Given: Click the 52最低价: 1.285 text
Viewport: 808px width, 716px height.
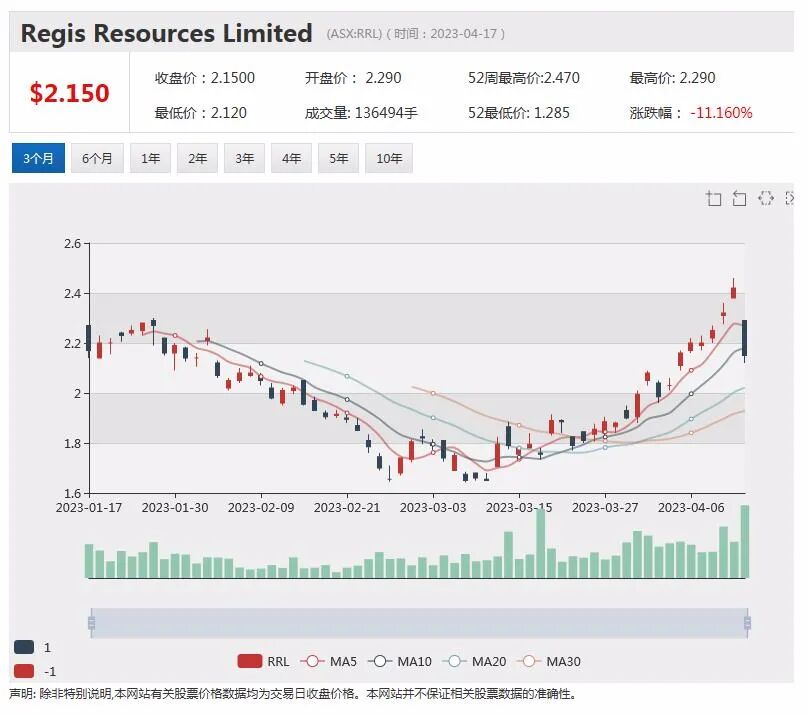Looking at the screenshot, I should coord(518,112).
